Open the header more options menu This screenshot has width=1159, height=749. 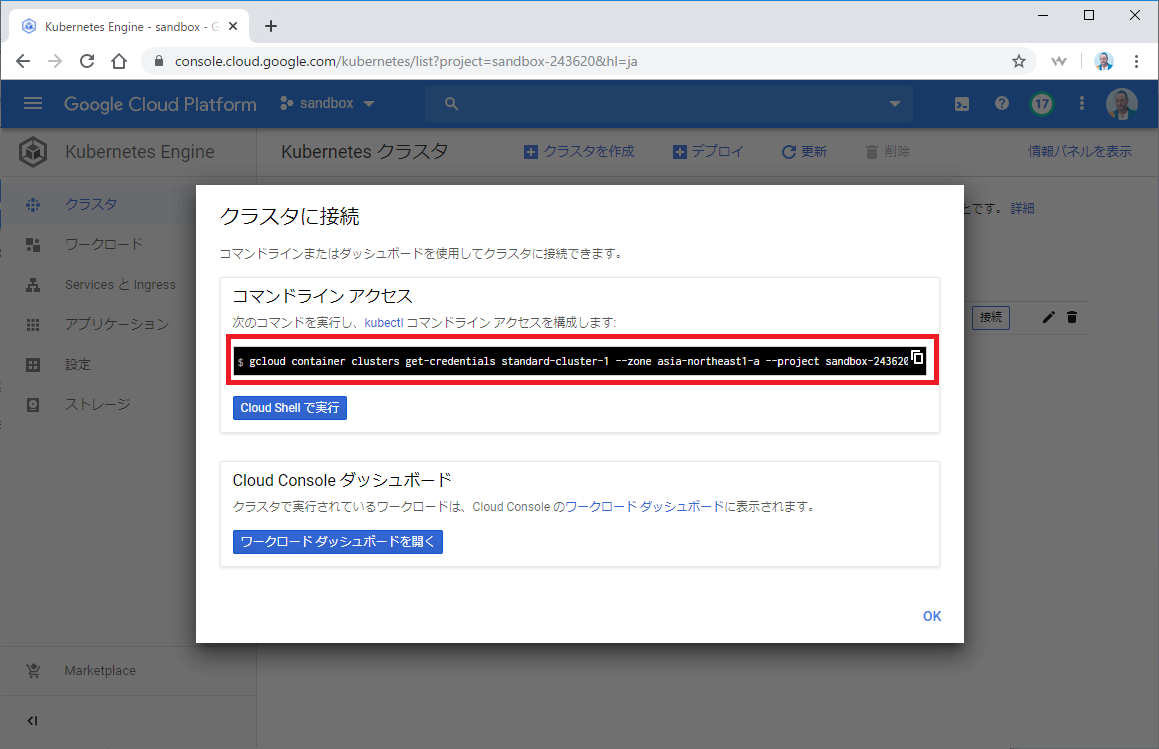pos(1081,104)
